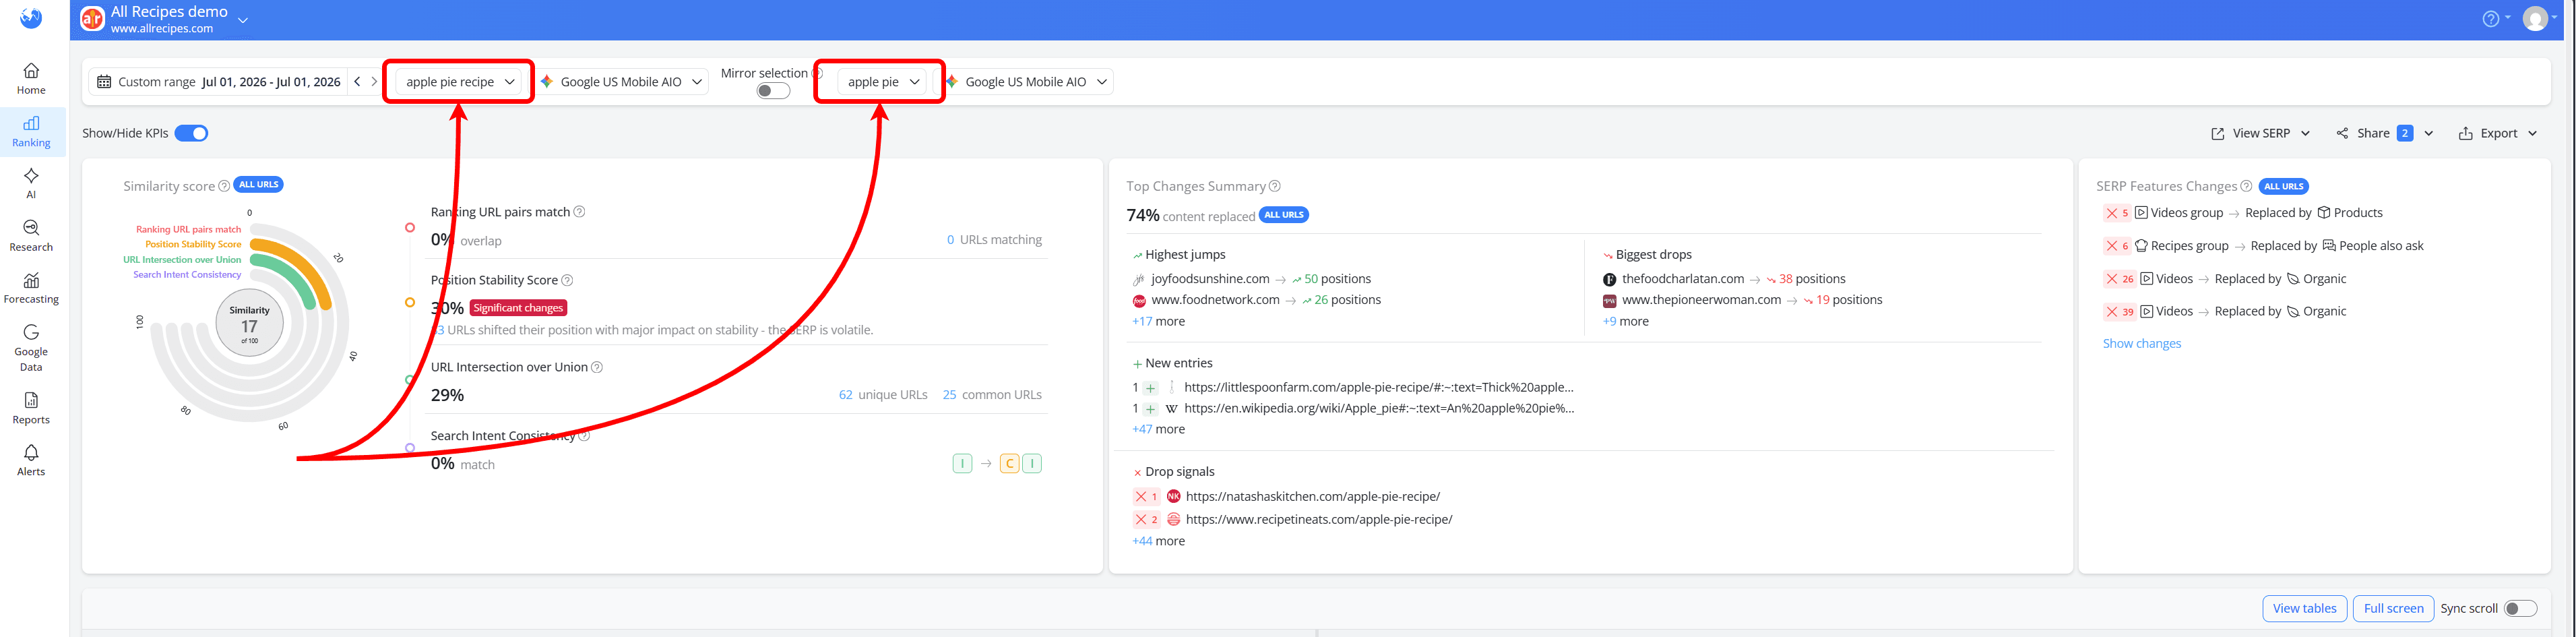Screen dimensions: 2576x637
Task: Go to next date range arrow
Action: pyautogui.click(x=374, y=82)
